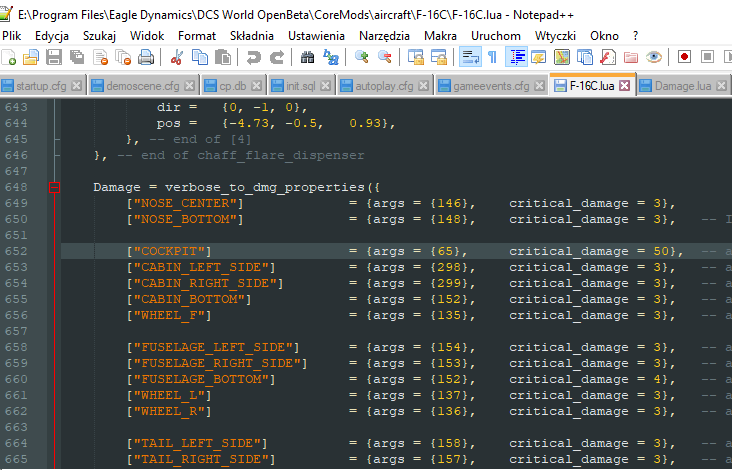Toggle synchronized vertical scrolling
Image resolution: width=732 pixels, height=470 pixels.
(x=415, y=57)
